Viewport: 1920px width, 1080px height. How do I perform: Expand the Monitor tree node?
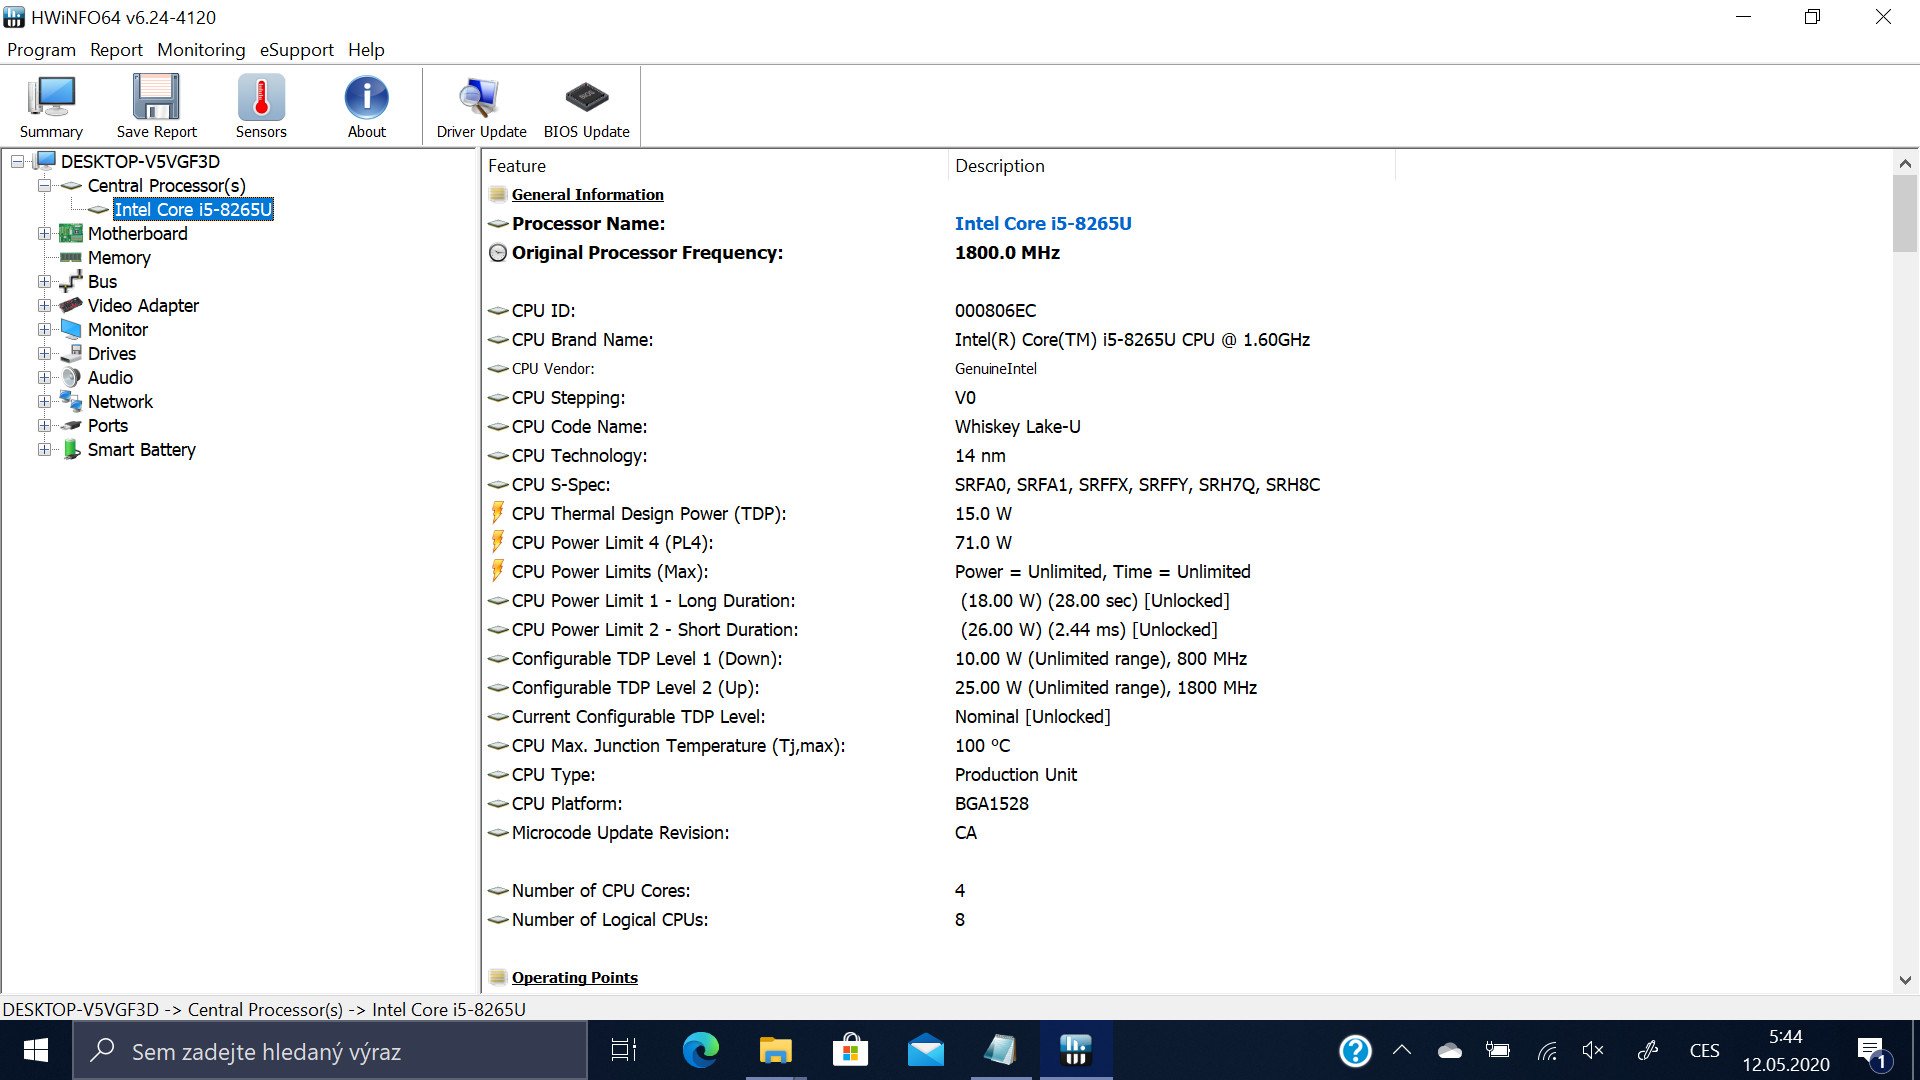click(x=44, y=329)
